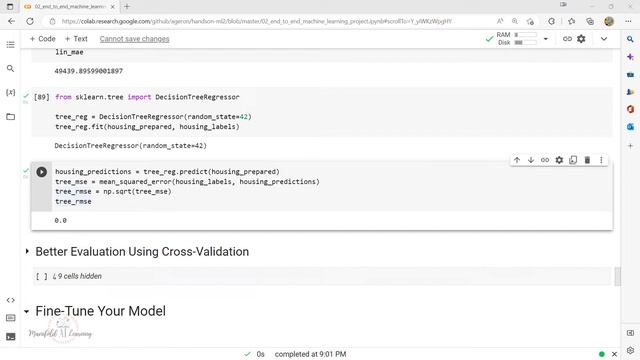
Task: Open Edge sidebar settings gear at bottom
Action: point(630,350)
